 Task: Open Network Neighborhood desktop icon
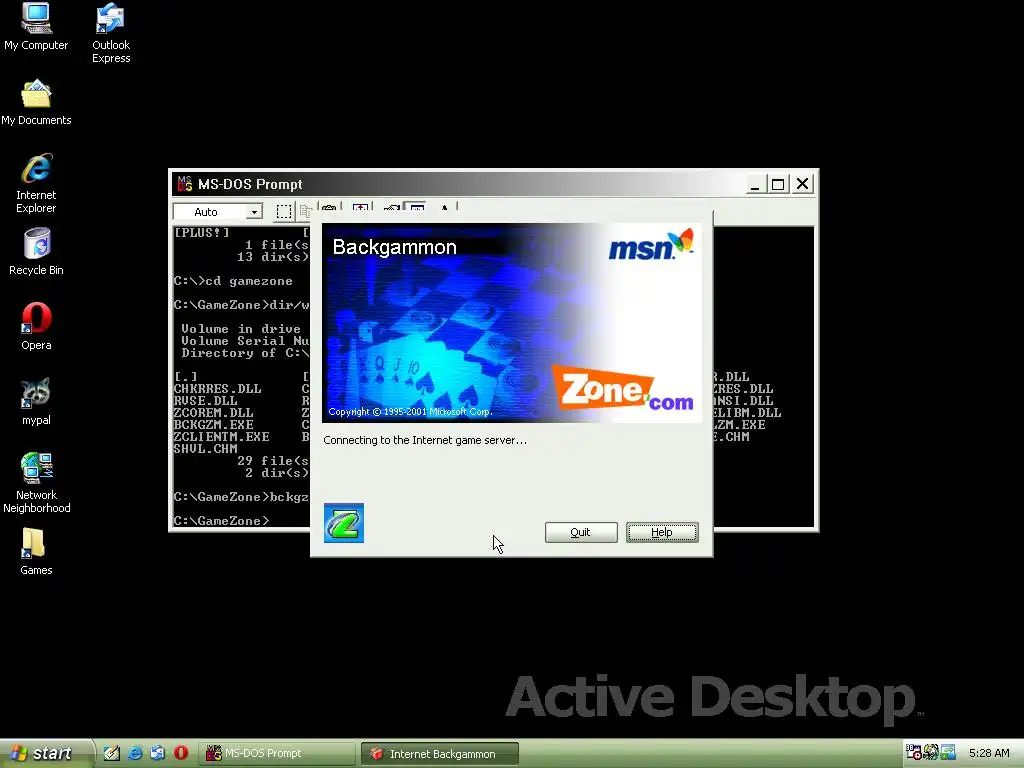pos(36,483)
